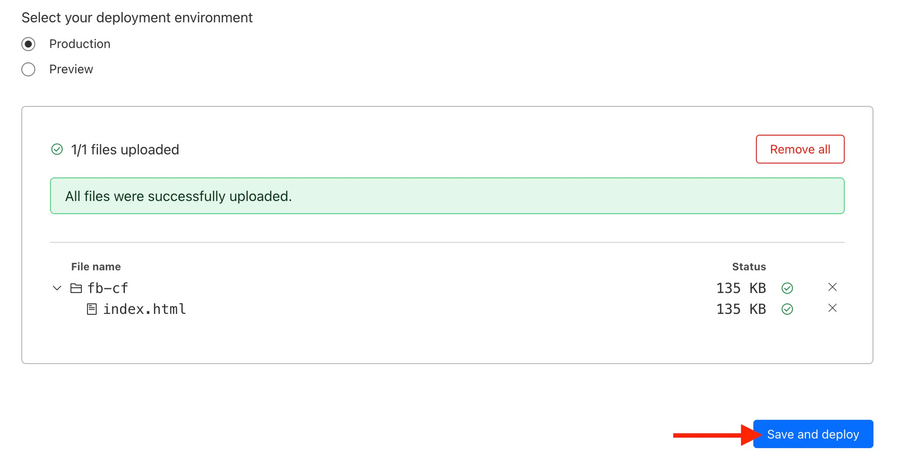Click the files uploaded checkmark icon
Image resolution: width=900 pixels, height=463 pixels.
coord(57,149)
